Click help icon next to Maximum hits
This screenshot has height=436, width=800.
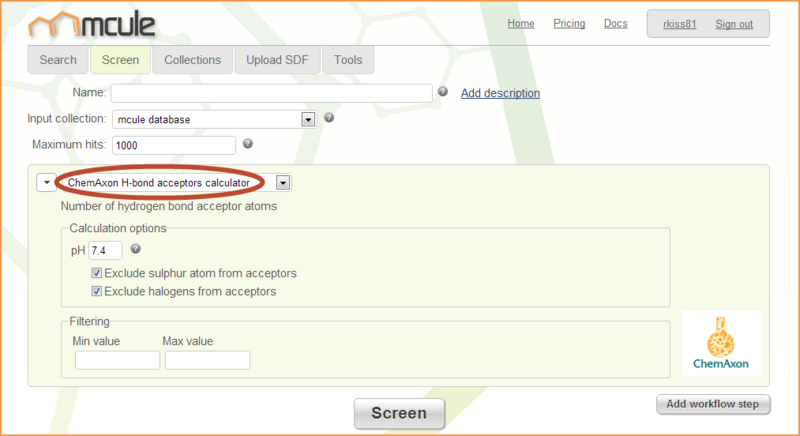pos(248,144)
